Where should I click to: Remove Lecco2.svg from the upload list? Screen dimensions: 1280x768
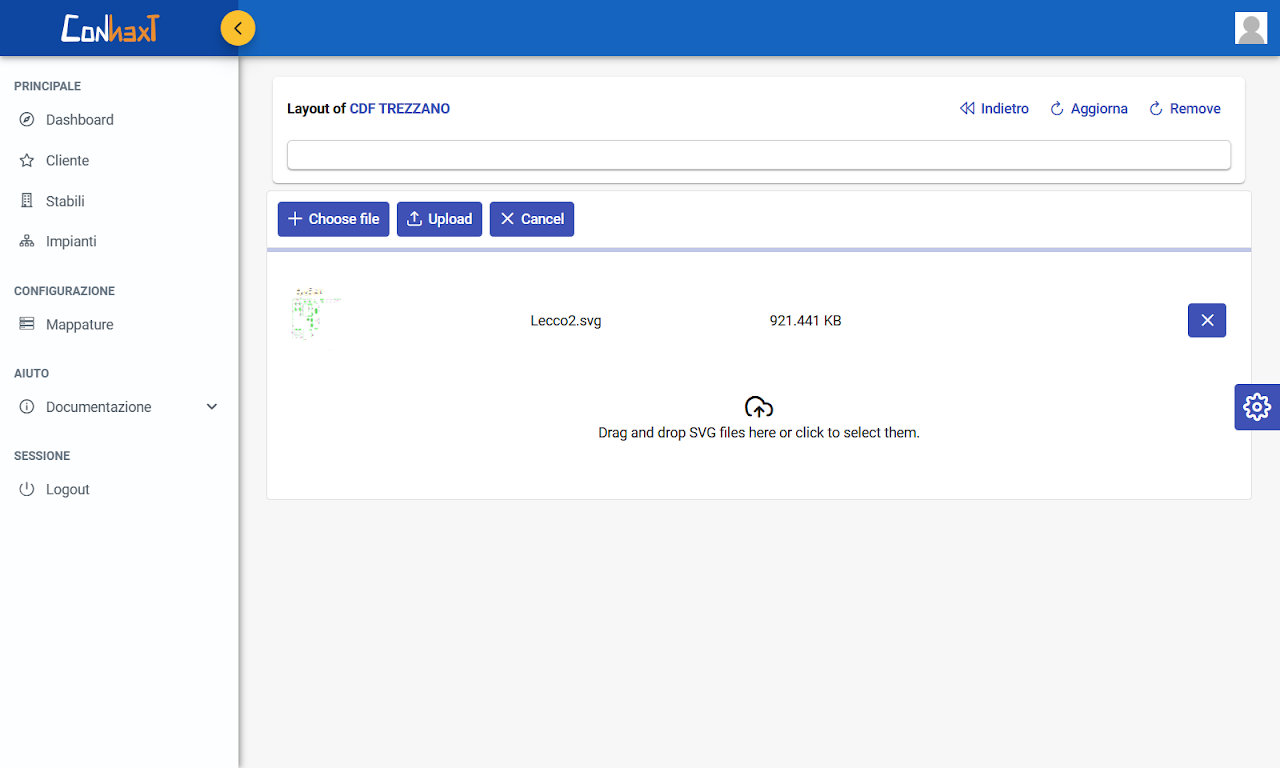[1206, 321]
